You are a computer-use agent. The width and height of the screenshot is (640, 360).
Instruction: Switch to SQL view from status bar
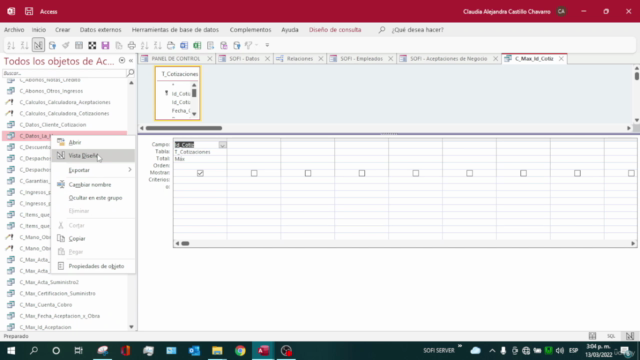click(x=611, y=336)
